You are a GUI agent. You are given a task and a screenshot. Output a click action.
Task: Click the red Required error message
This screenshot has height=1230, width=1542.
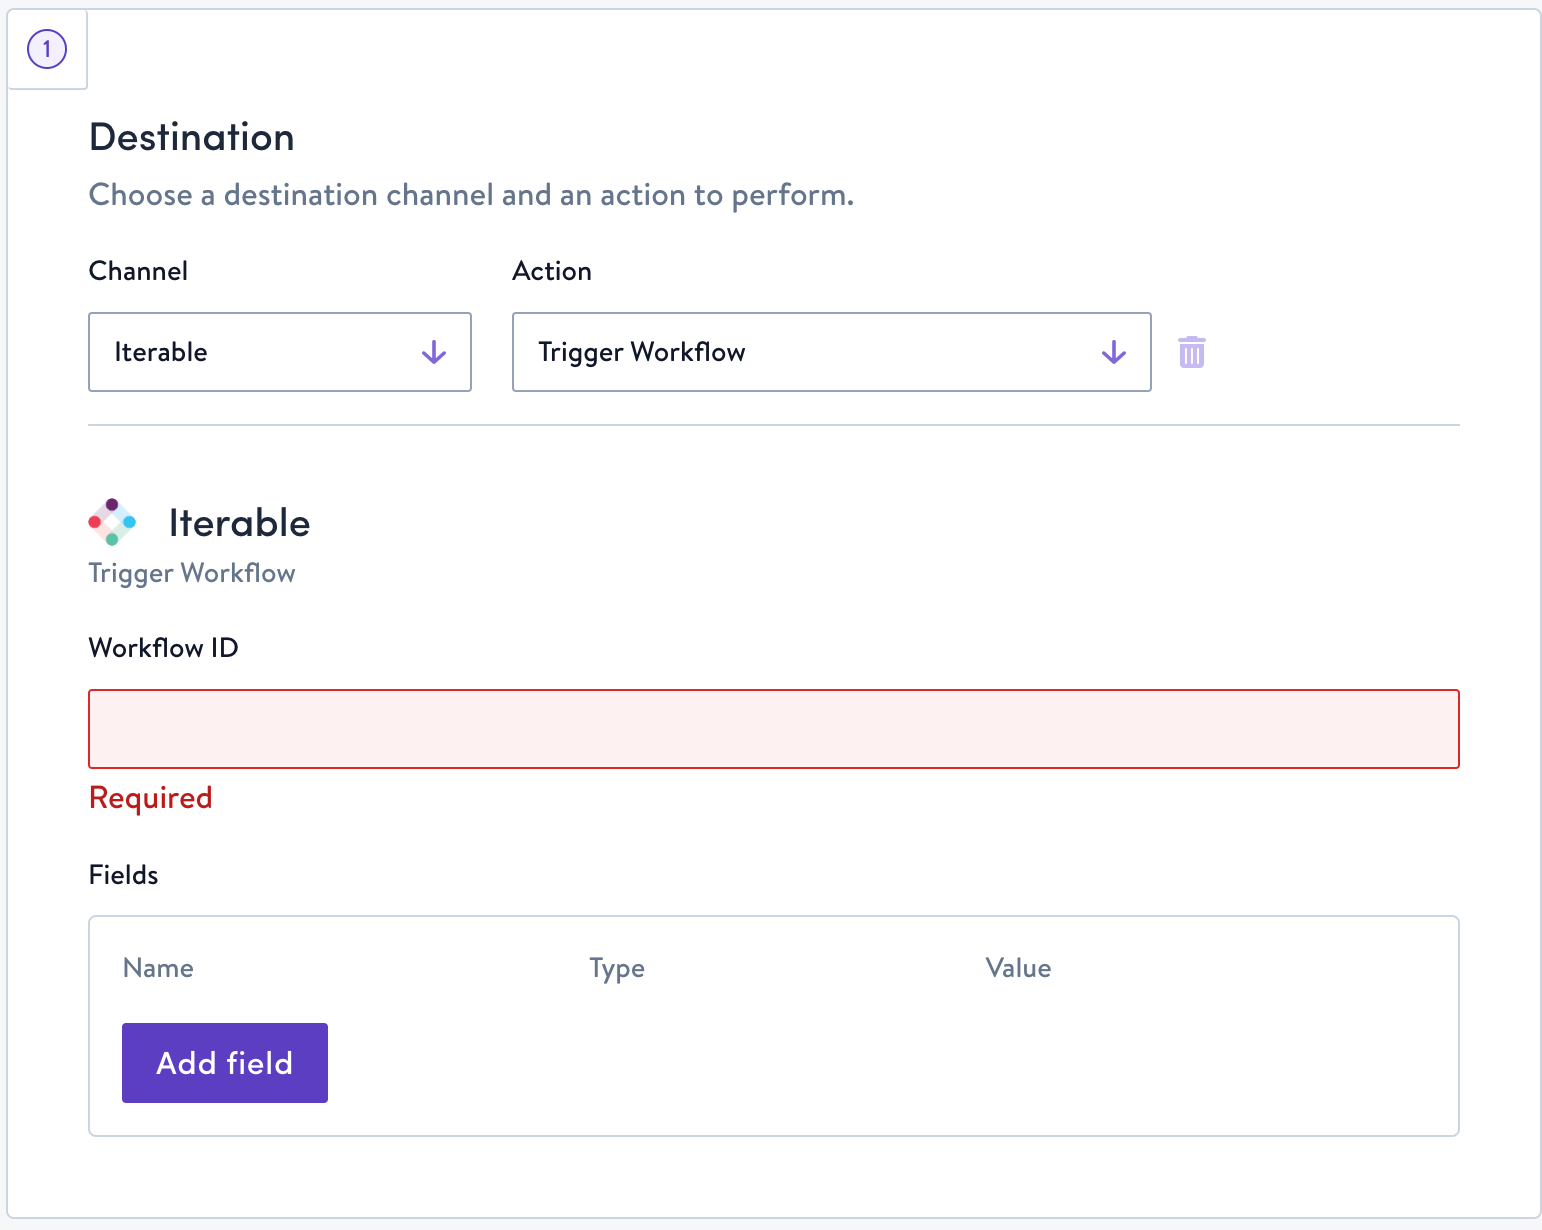(151, 798)
